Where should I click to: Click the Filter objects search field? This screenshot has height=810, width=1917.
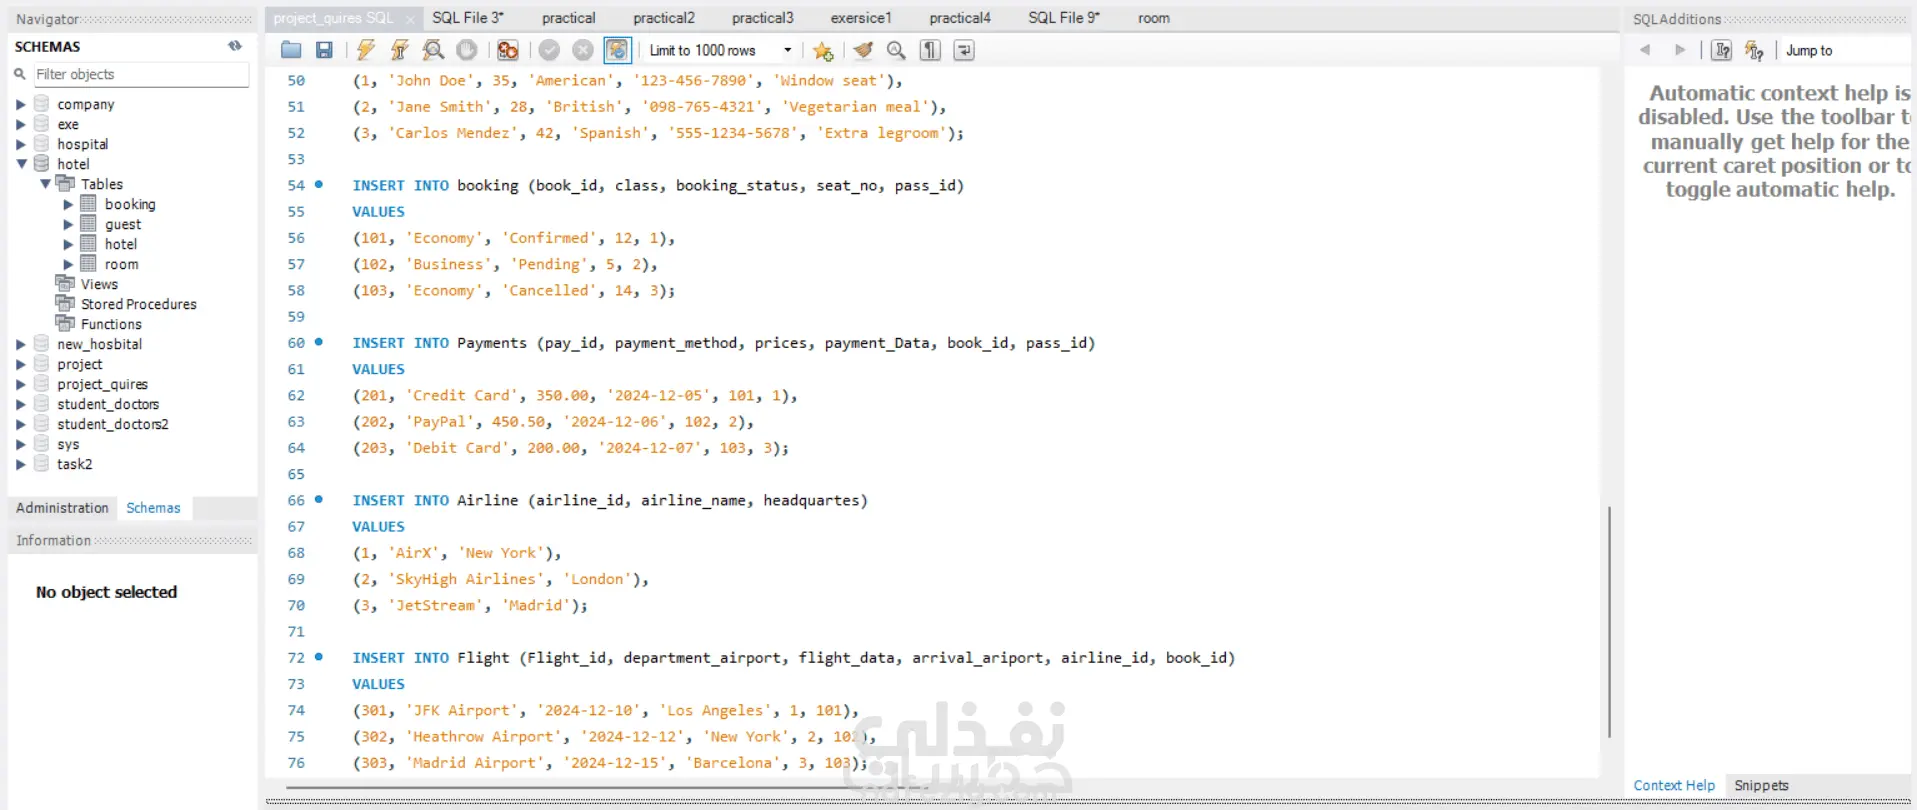coord(140,74)
